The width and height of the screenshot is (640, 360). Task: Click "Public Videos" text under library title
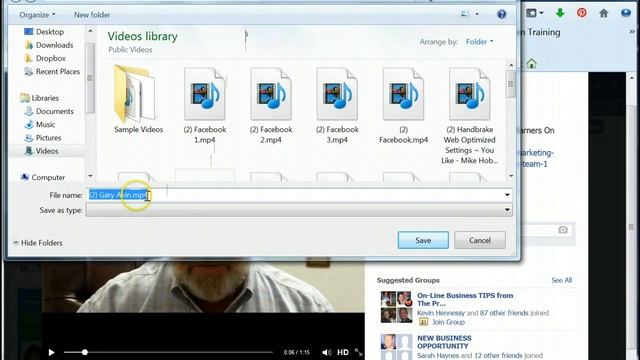[x=130, y=50]
